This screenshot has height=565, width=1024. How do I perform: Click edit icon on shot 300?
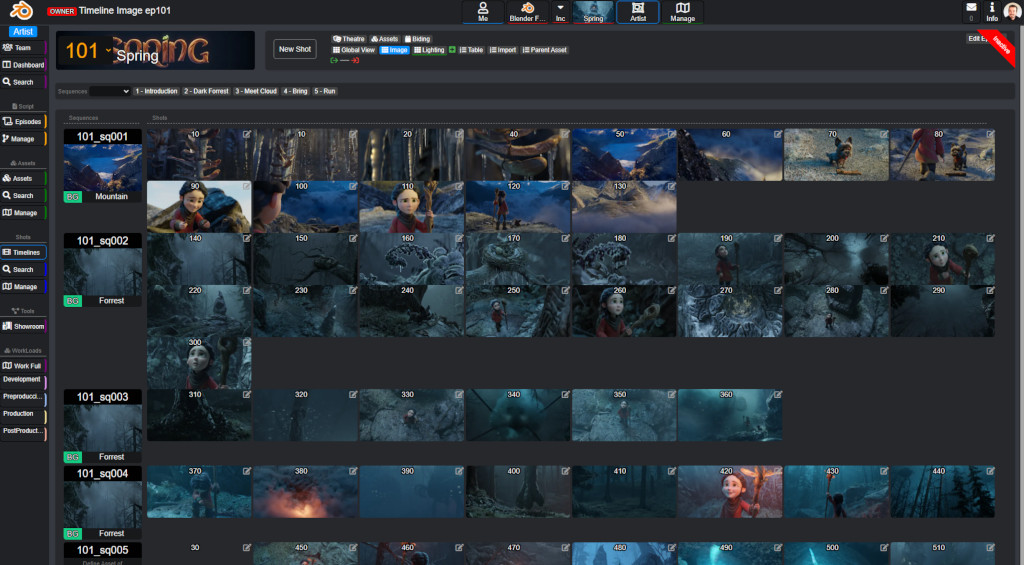247,342
